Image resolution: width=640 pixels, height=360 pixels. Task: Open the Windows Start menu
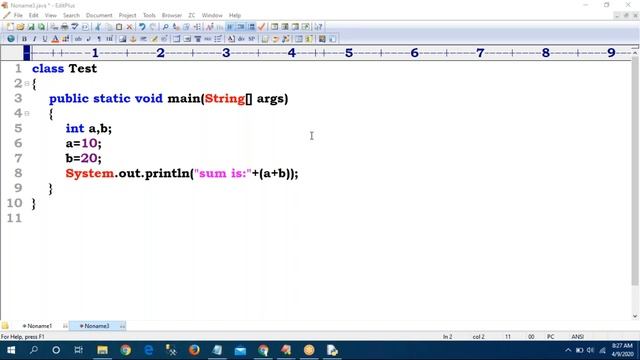[x=11, y=350]
